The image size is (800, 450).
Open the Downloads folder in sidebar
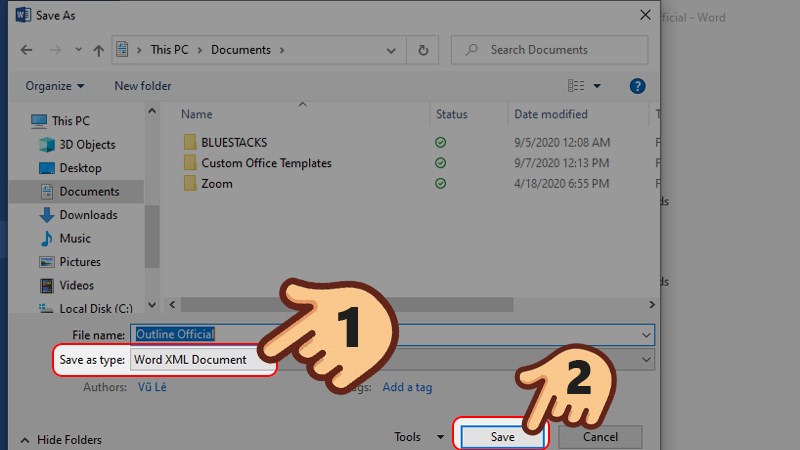click(88, 215)
